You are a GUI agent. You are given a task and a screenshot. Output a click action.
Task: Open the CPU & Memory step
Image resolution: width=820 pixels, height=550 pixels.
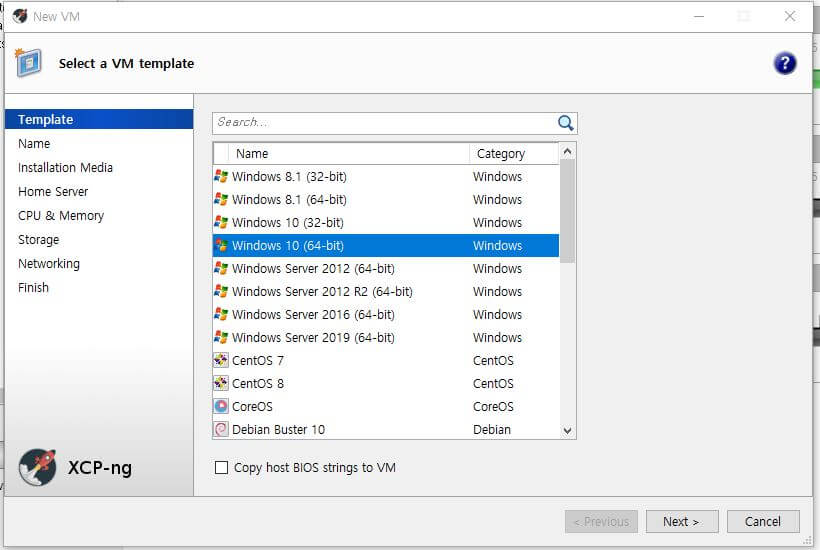click(x=61, y=216)
